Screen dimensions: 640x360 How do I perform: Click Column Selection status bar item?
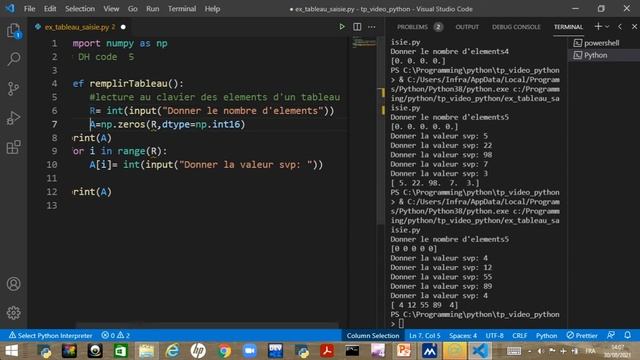point(373,336)
